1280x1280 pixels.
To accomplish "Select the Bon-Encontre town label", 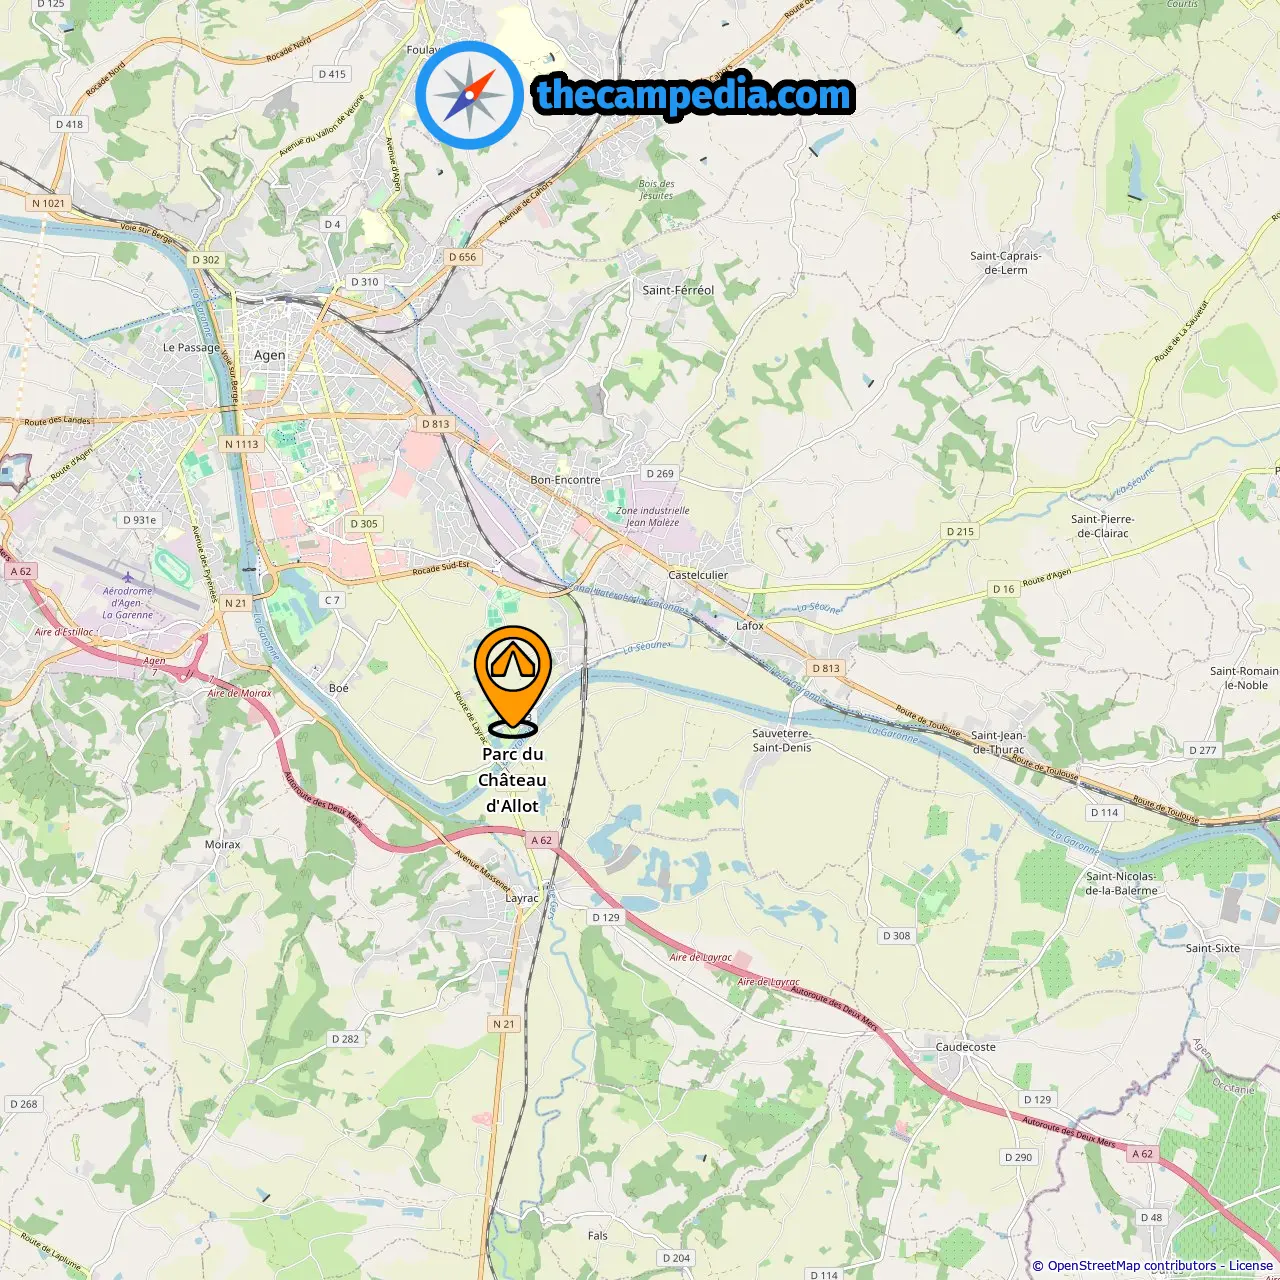I will click(565, 480).
